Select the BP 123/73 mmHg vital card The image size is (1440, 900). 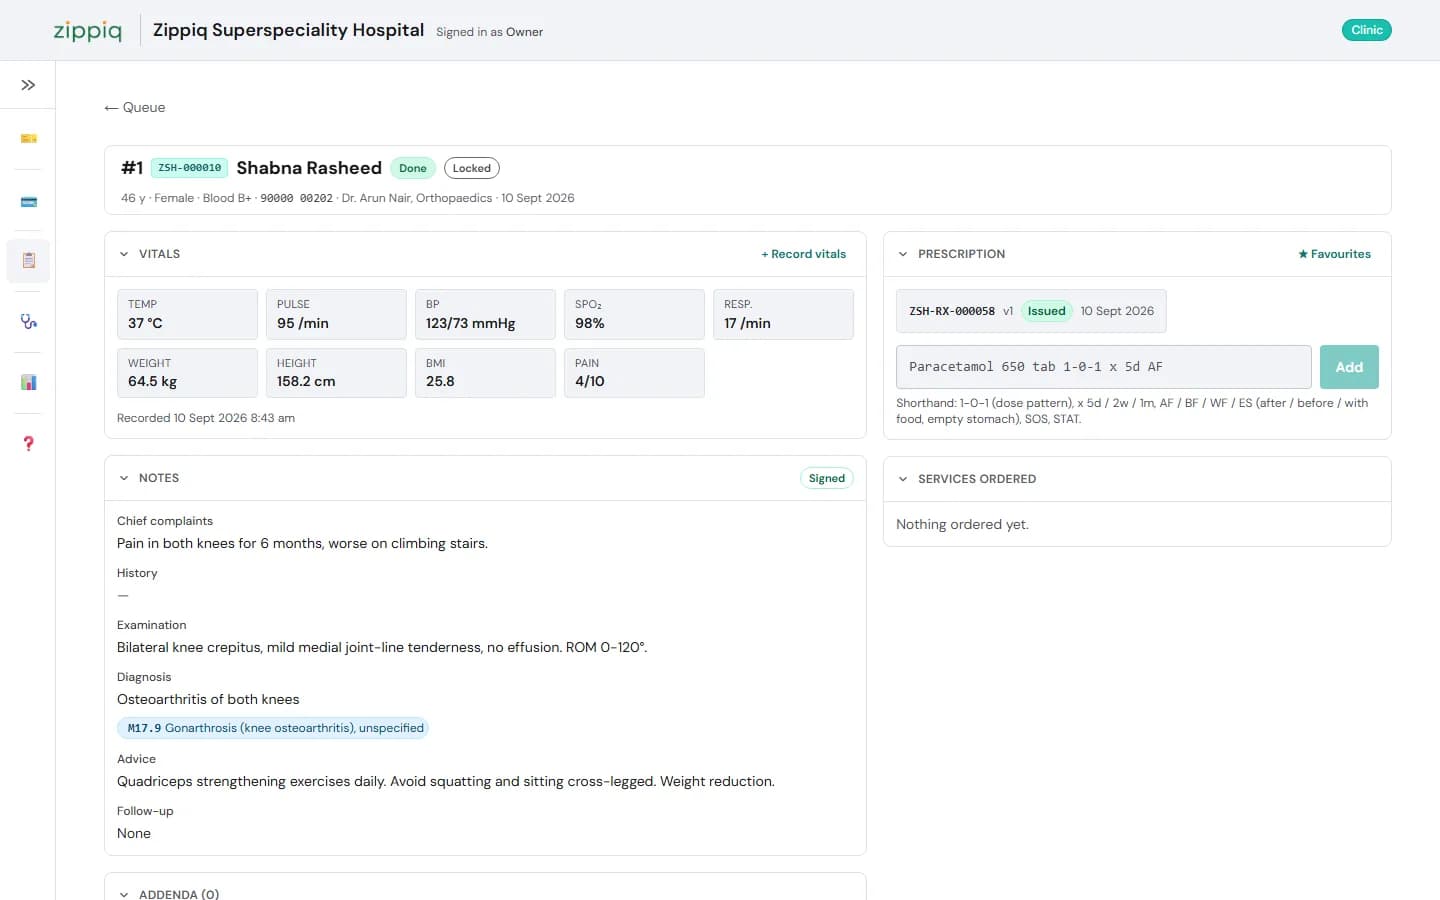pyautogui.click(x=485, y=314)
